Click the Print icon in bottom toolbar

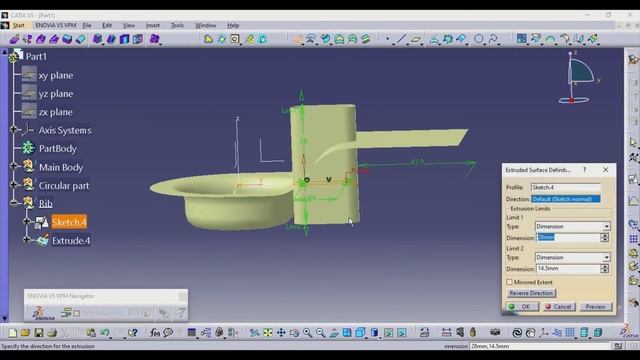pyautogui.click(x=52, y=333)
